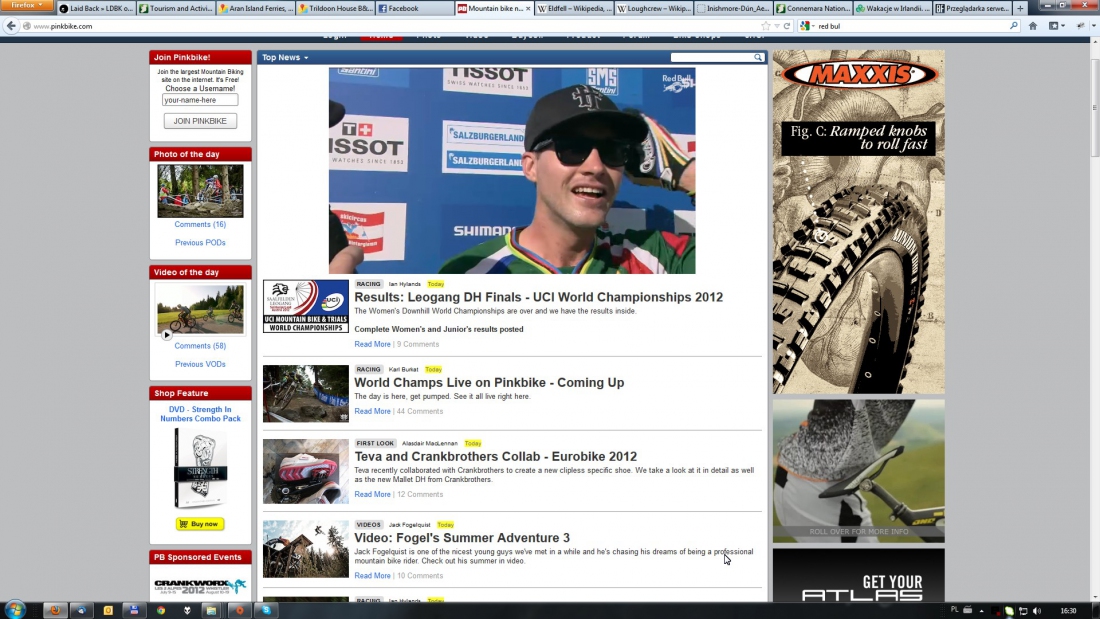Open the Teva shoe article thumbnail

306,472
